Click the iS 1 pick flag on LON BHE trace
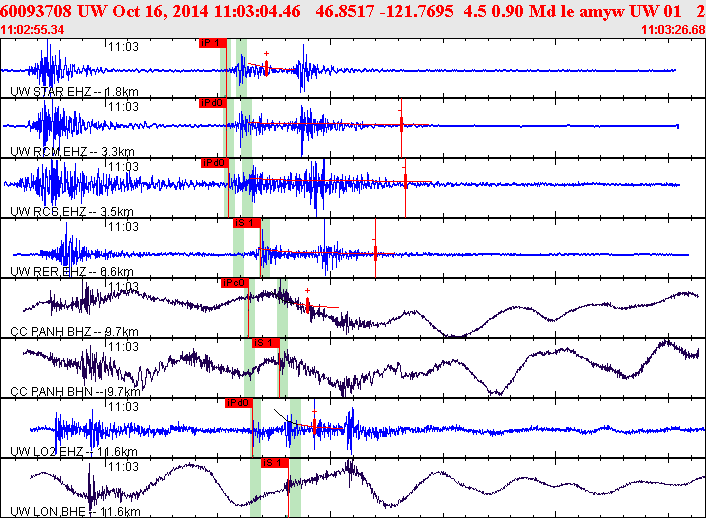 tap(275, 463)
